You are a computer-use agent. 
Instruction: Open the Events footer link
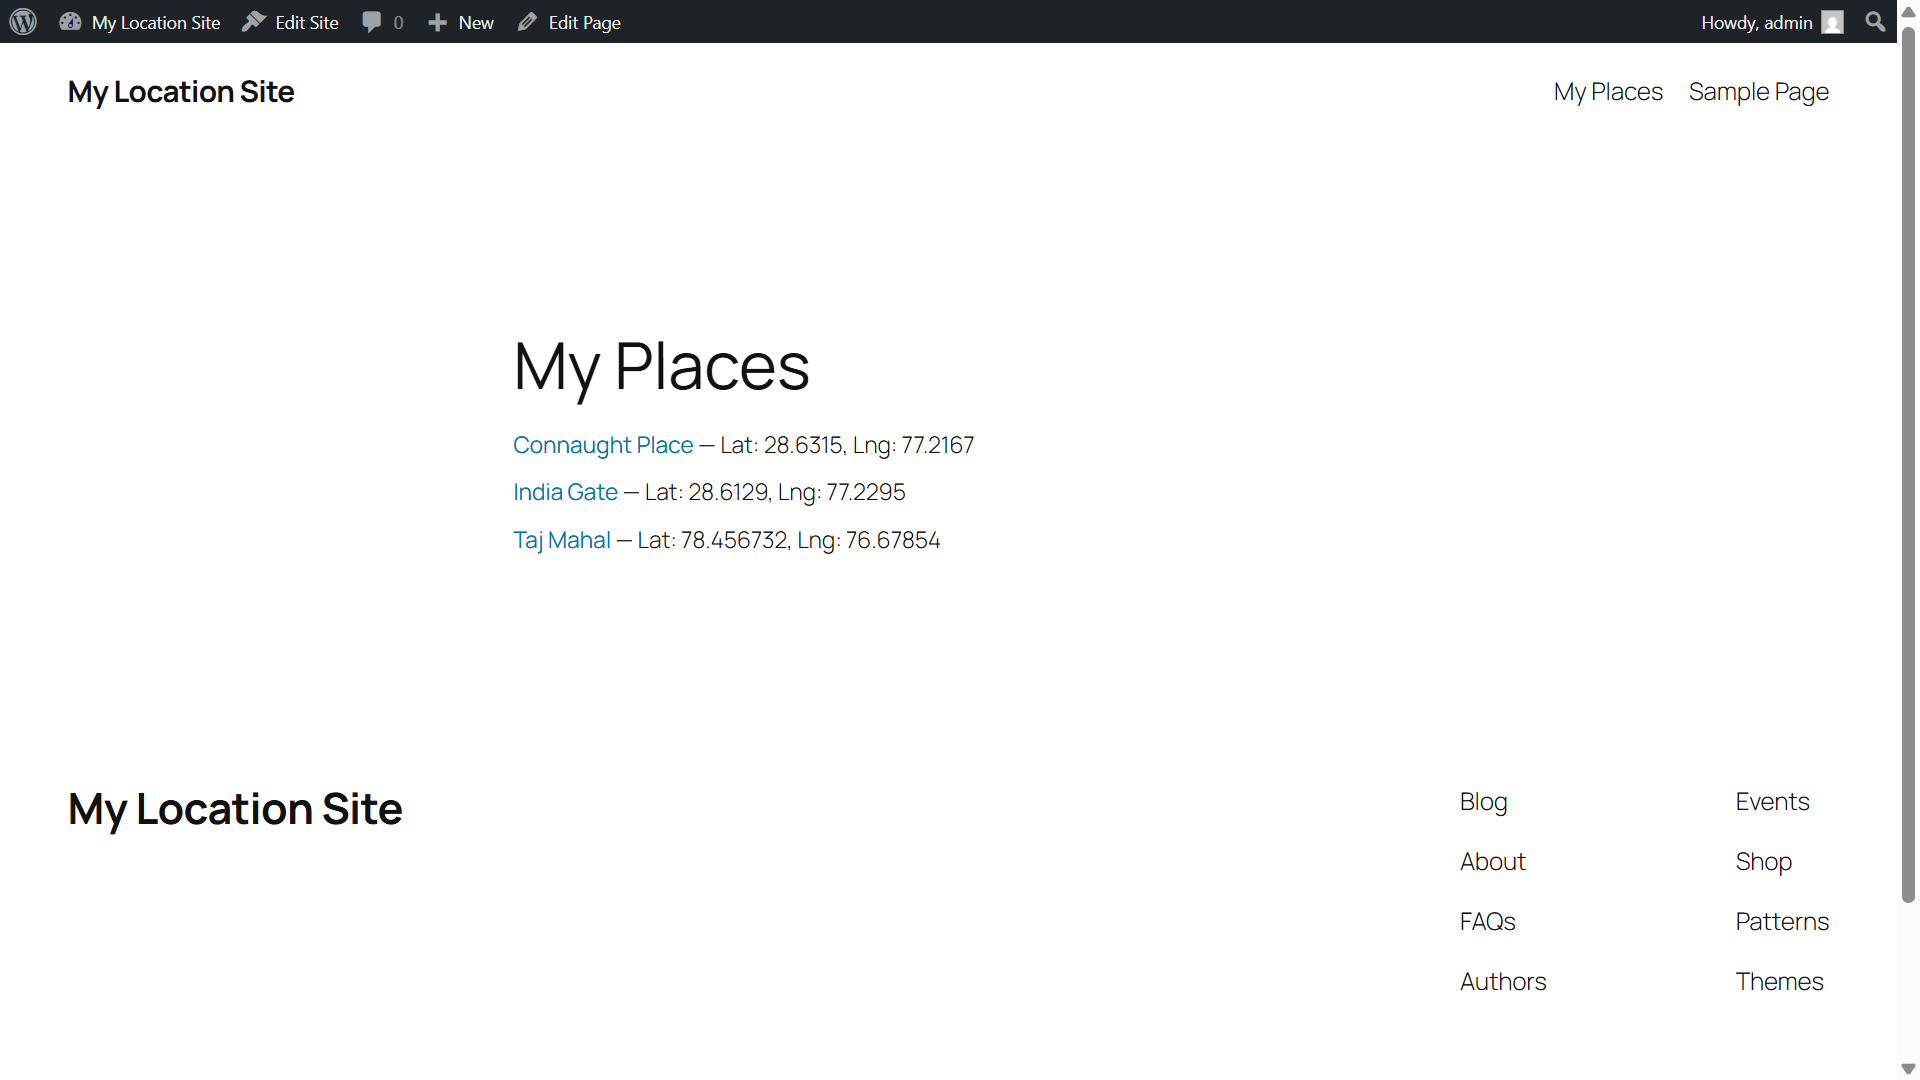click(1772, 802)
